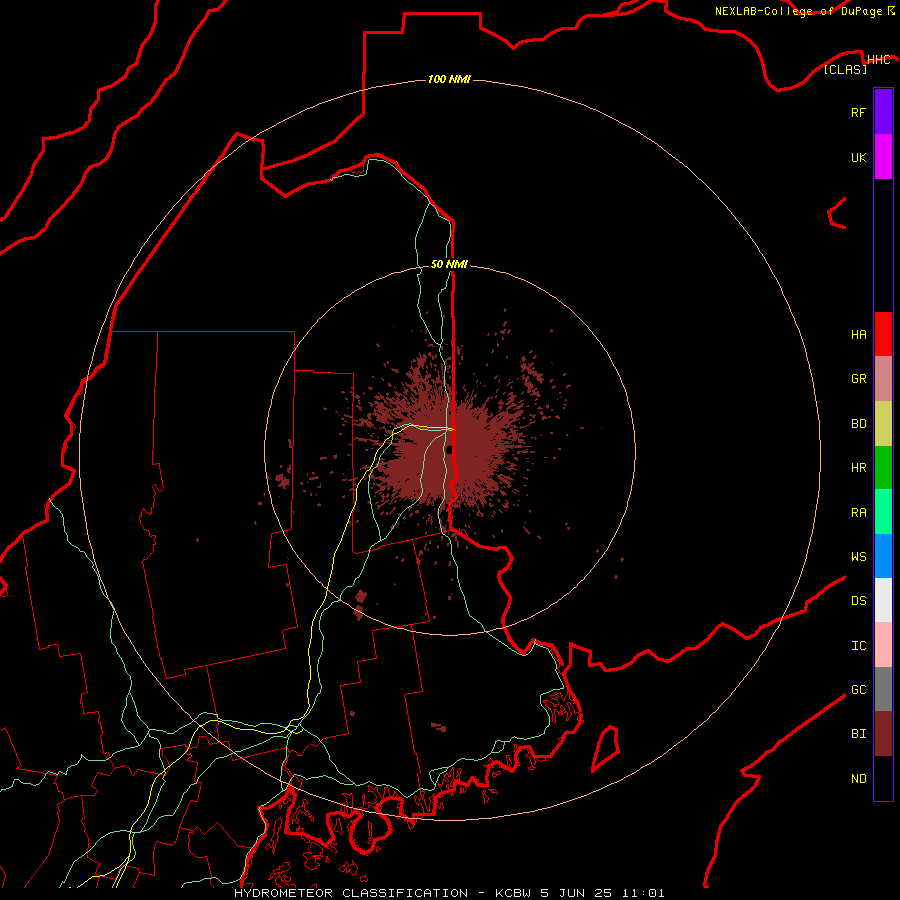Image resolution: width=900 pixels, height=900 pixels.
Task: Click the small island outline off the coast
Action: (605, 748)
